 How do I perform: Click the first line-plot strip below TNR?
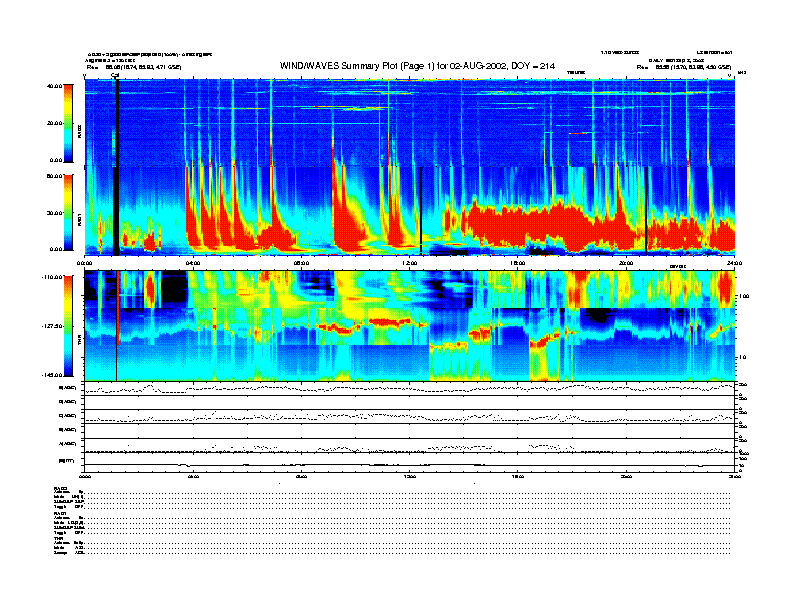[x=409, y=389]
